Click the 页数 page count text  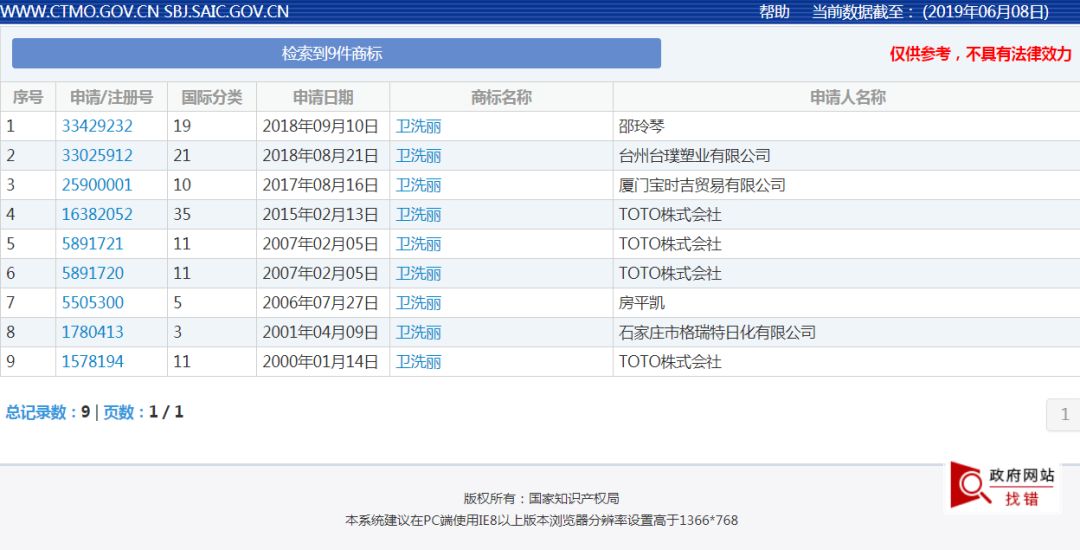143,412
